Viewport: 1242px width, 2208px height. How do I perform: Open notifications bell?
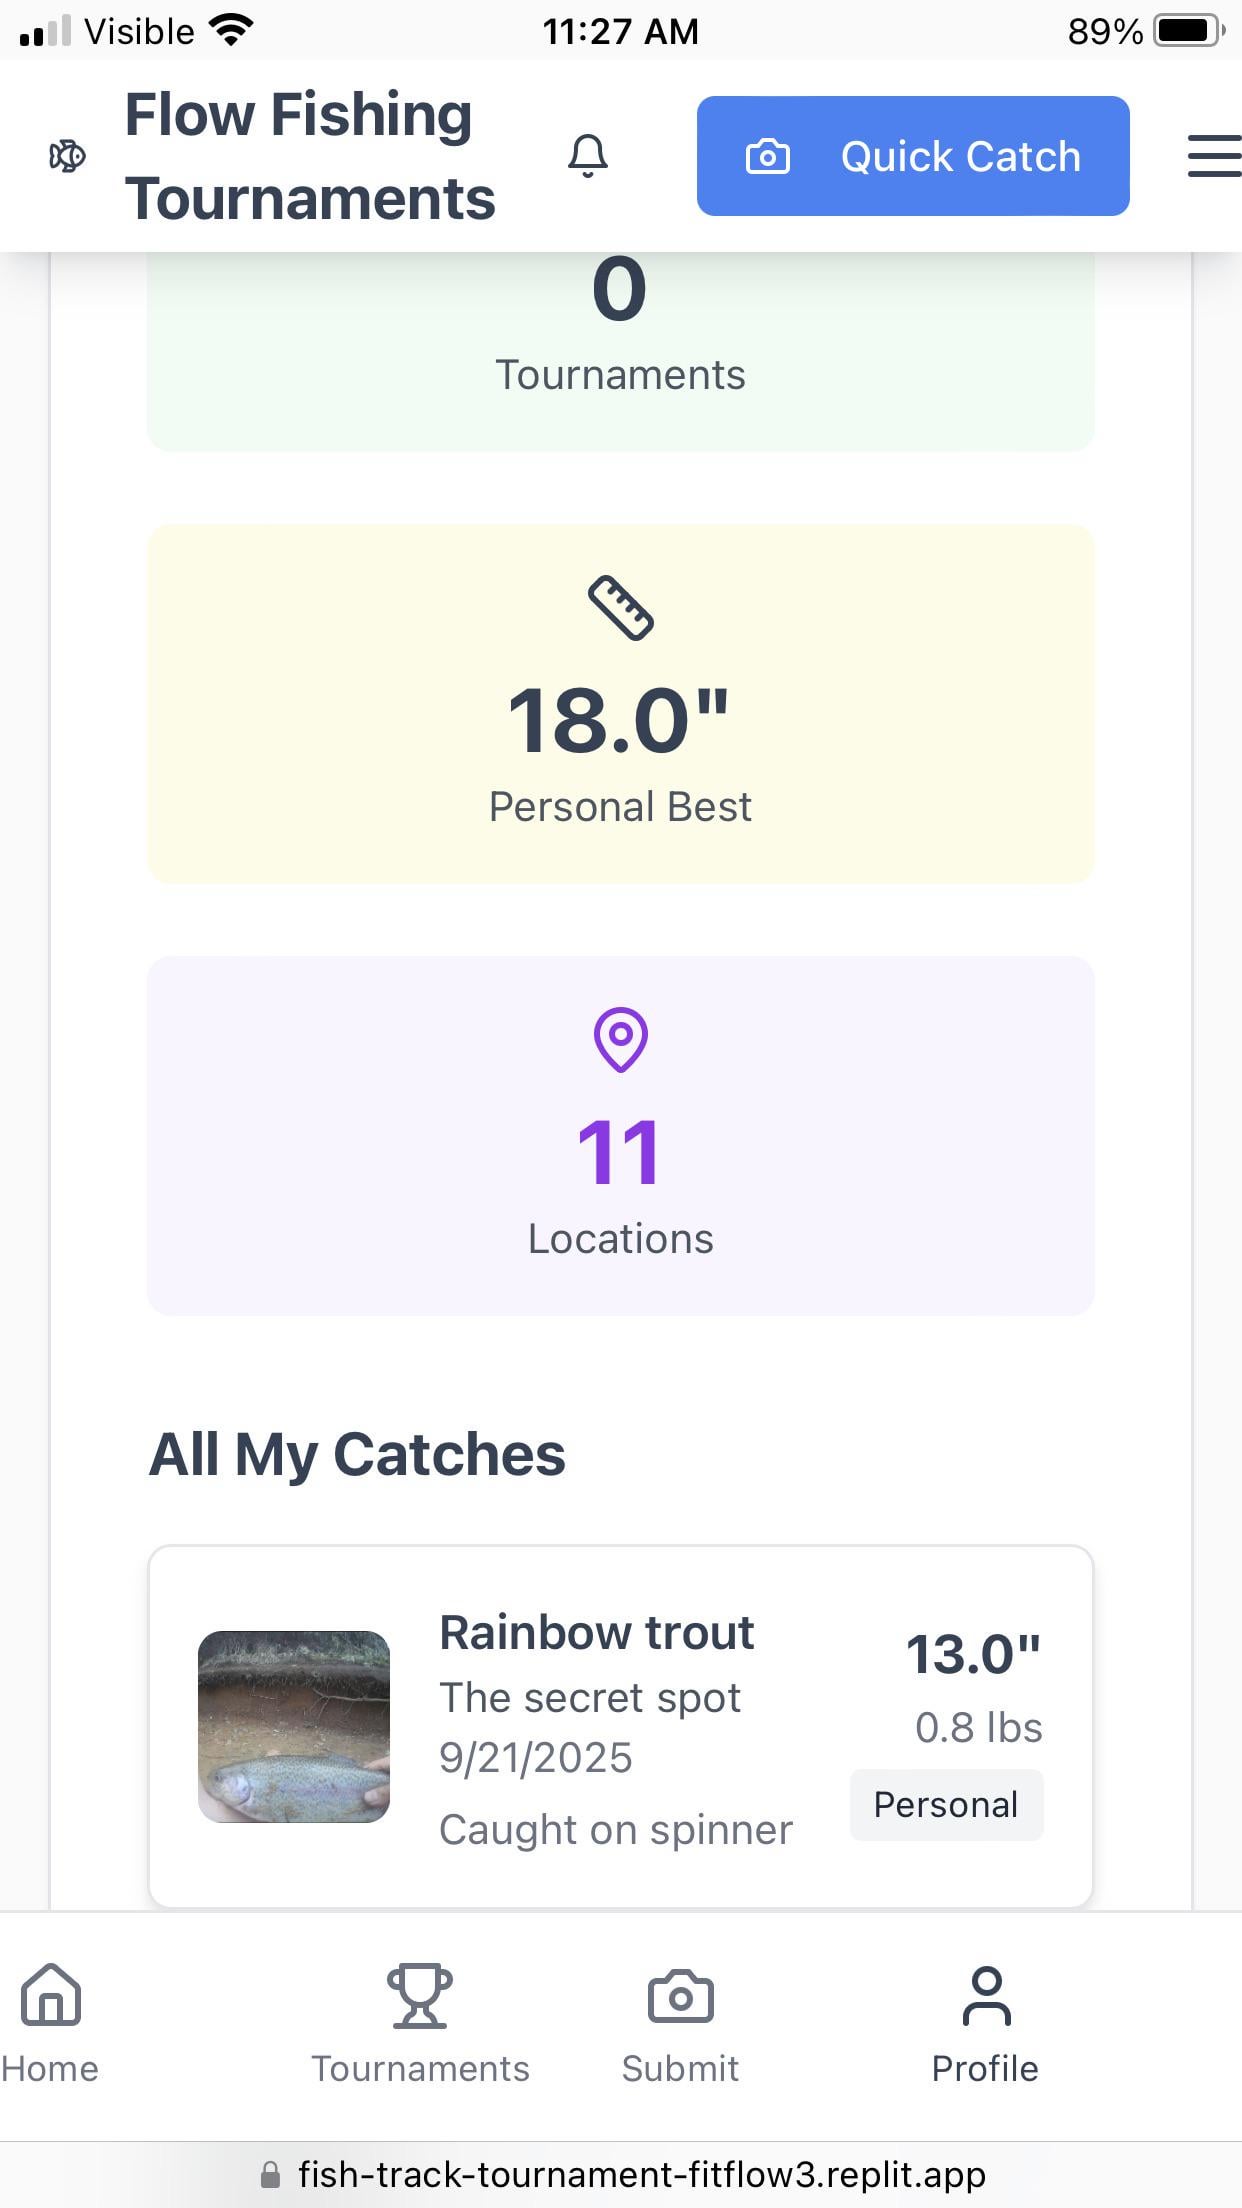(x=588, y=156)
